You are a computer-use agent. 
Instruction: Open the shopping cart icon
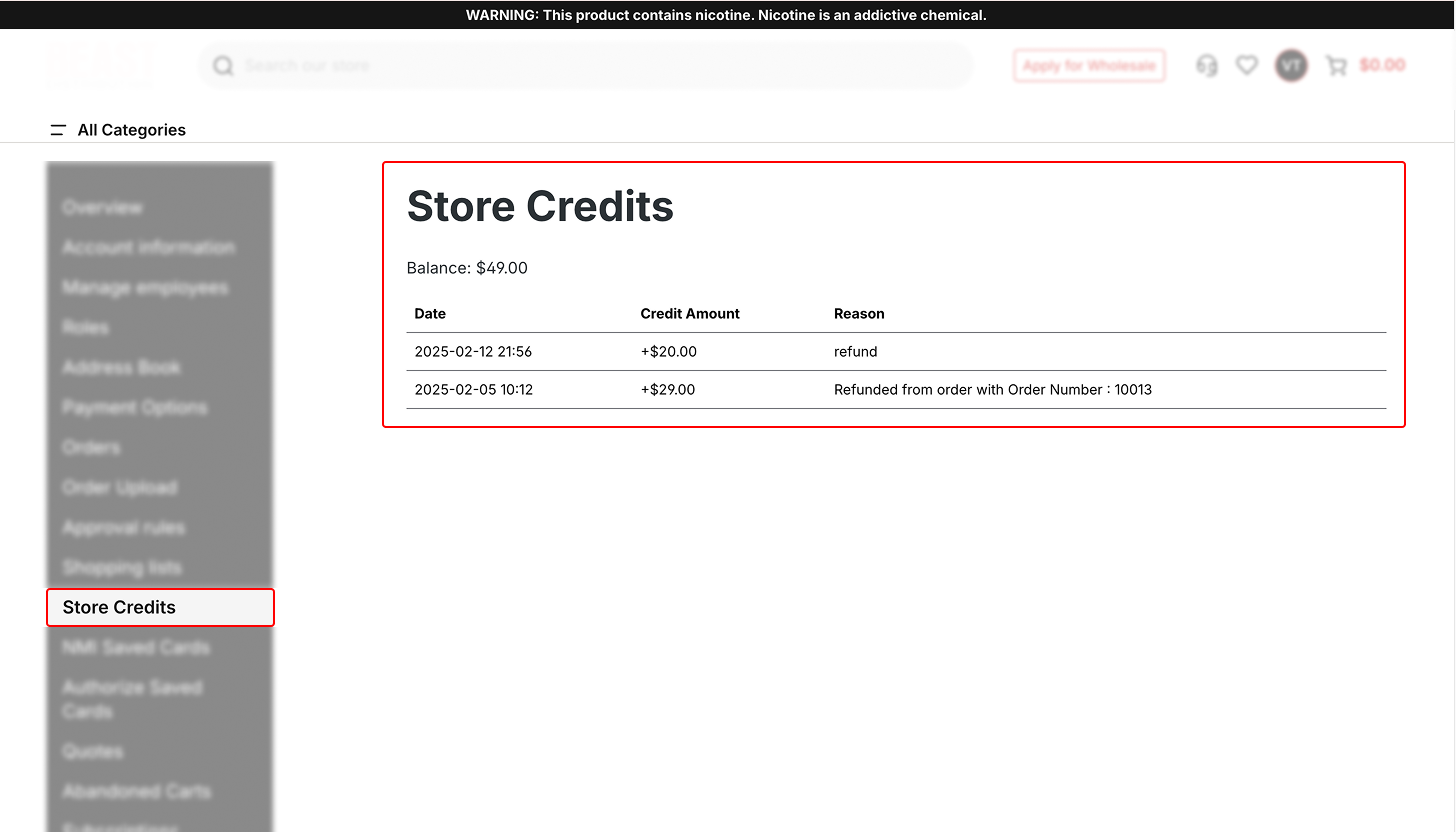[x=1336, y=66]
